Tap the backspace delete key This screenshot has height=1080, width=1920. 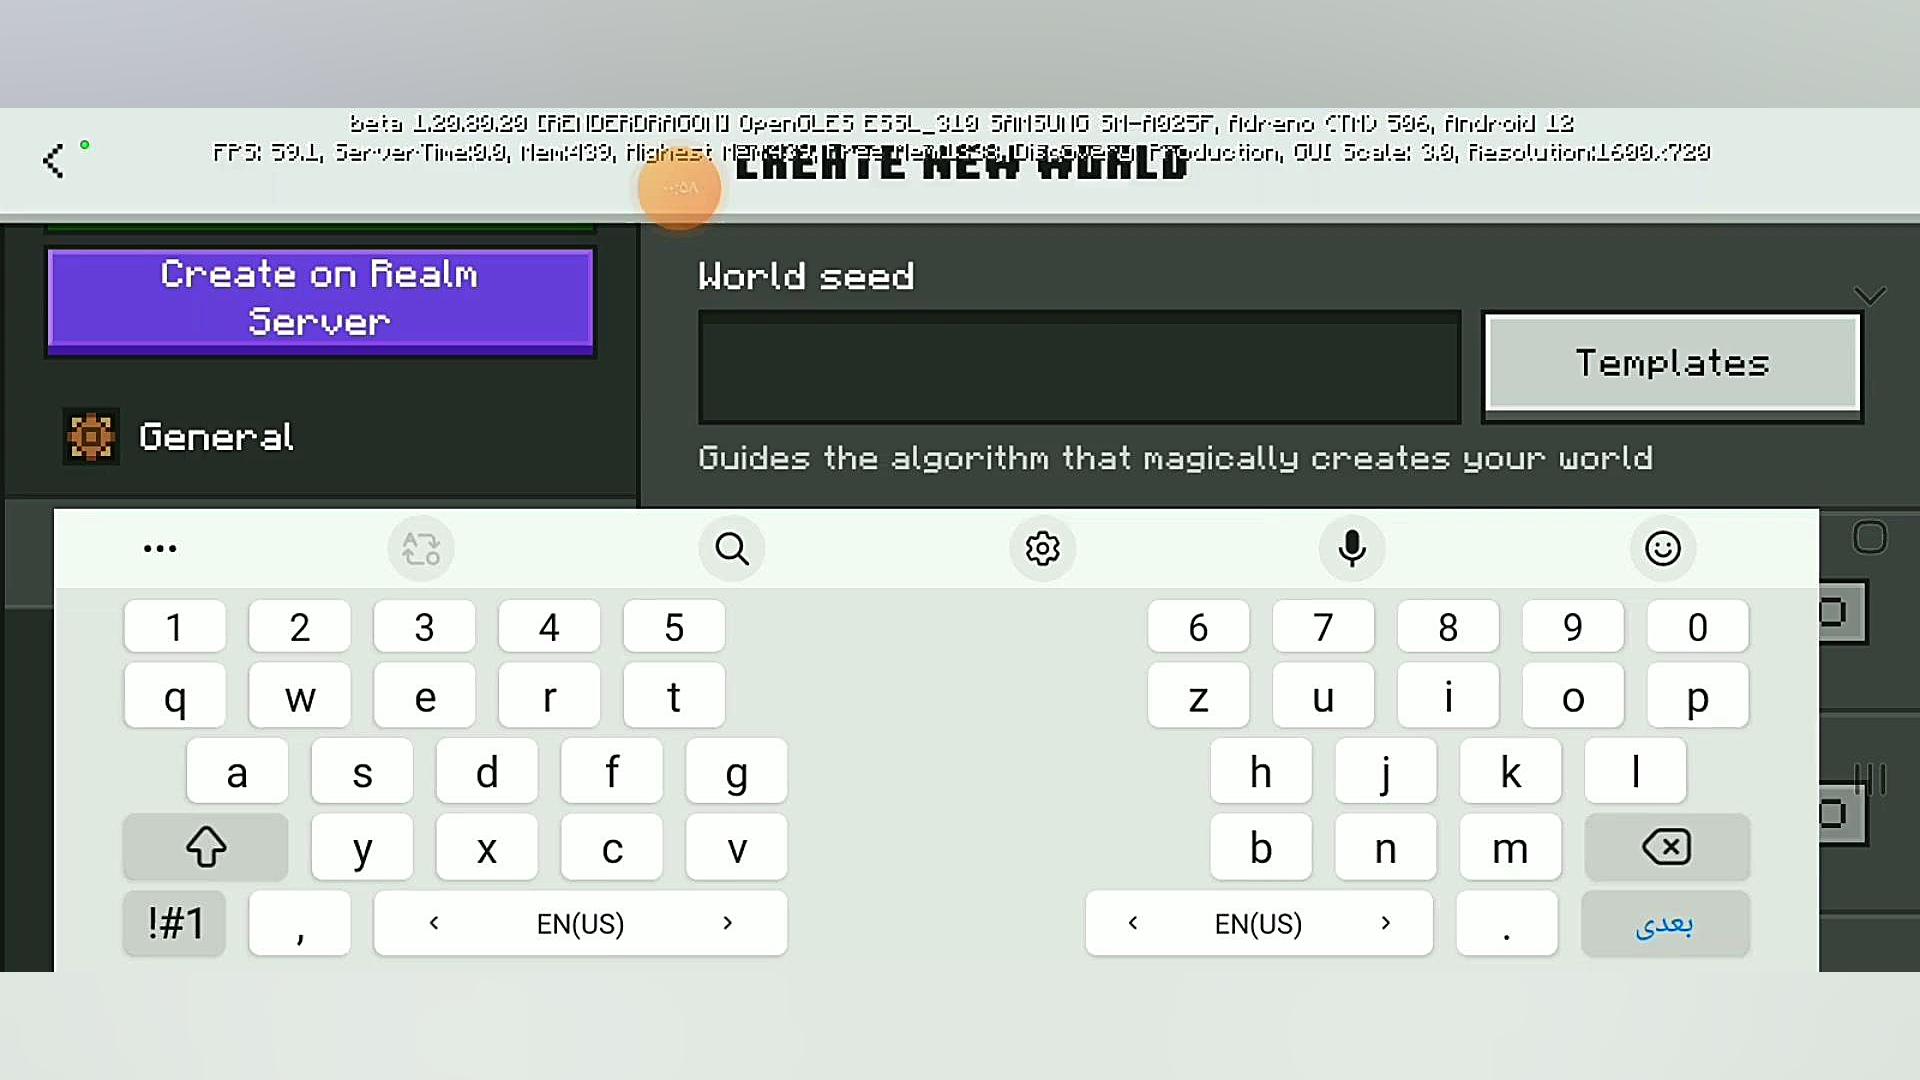tap(1667, 847)
